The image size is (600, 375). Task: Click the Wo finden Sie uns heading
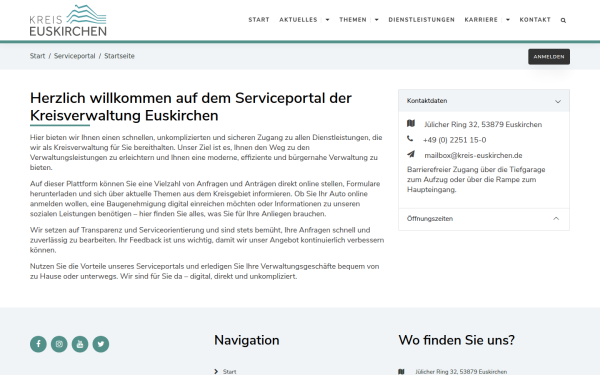coord(457,340)
